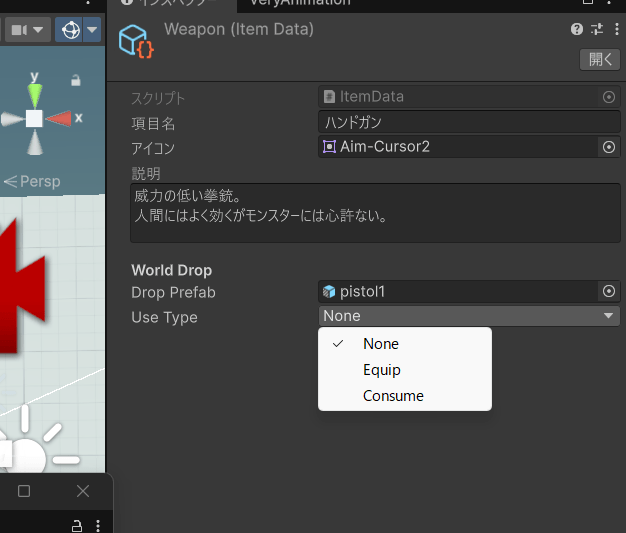Collapse the Use Type dropdown field
The height and width of the screenshot is (533, 626).
(x=469, y=316)
